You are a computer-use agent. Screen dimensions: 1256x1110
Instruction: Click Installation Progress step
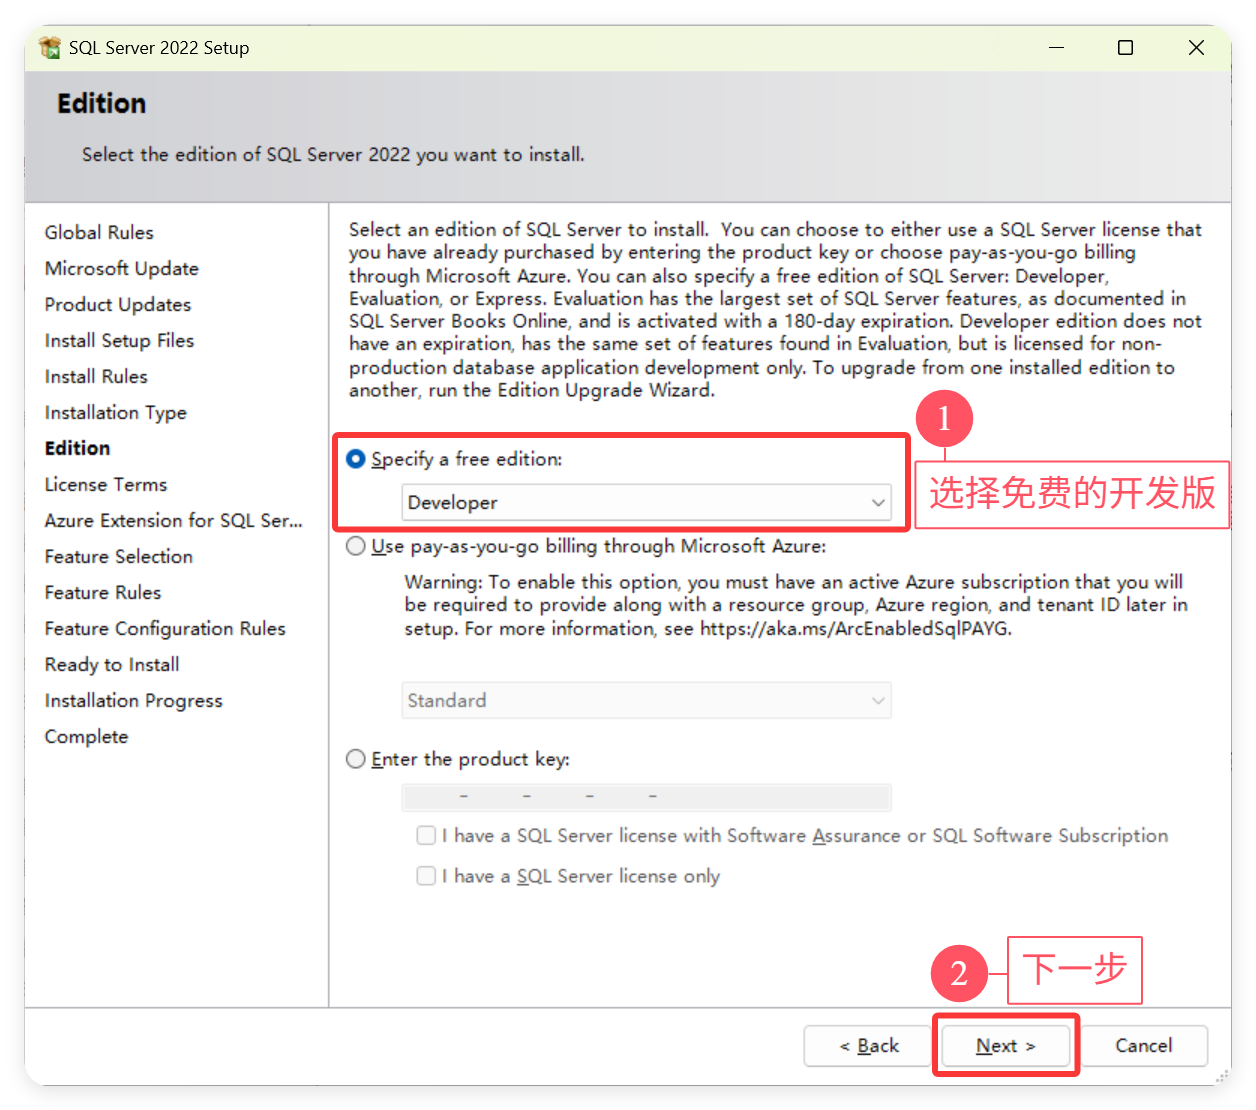tap(133, 700)
